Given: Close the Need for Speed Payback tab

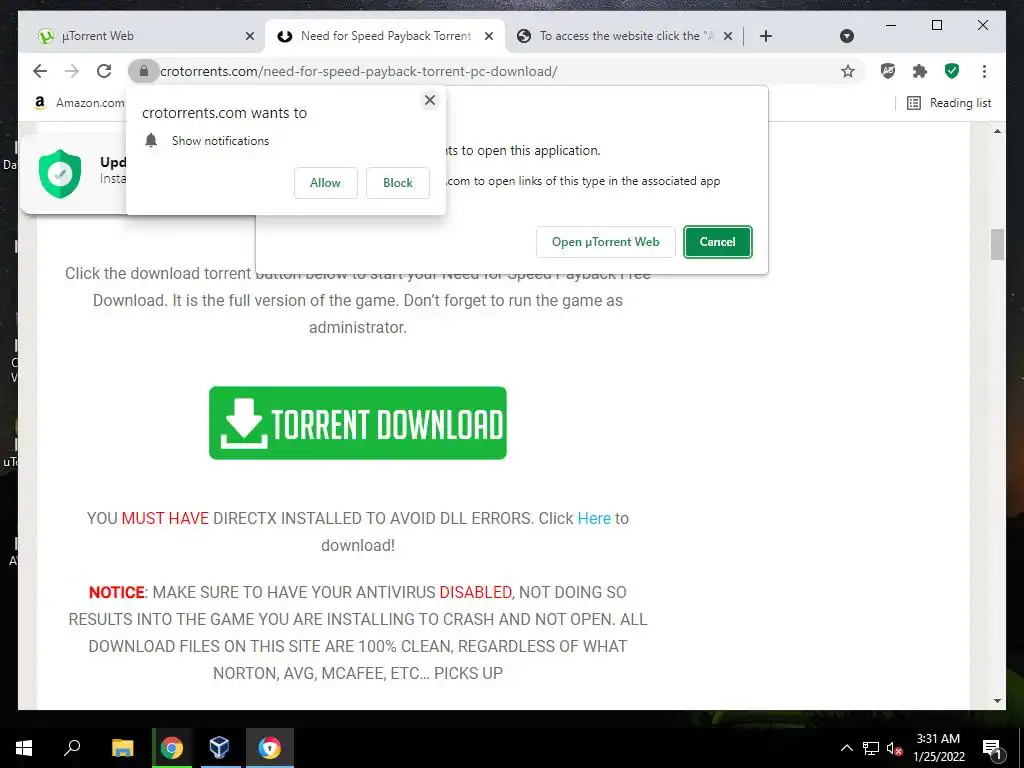Looking at the screenshot, I should [x=488, y=36].
